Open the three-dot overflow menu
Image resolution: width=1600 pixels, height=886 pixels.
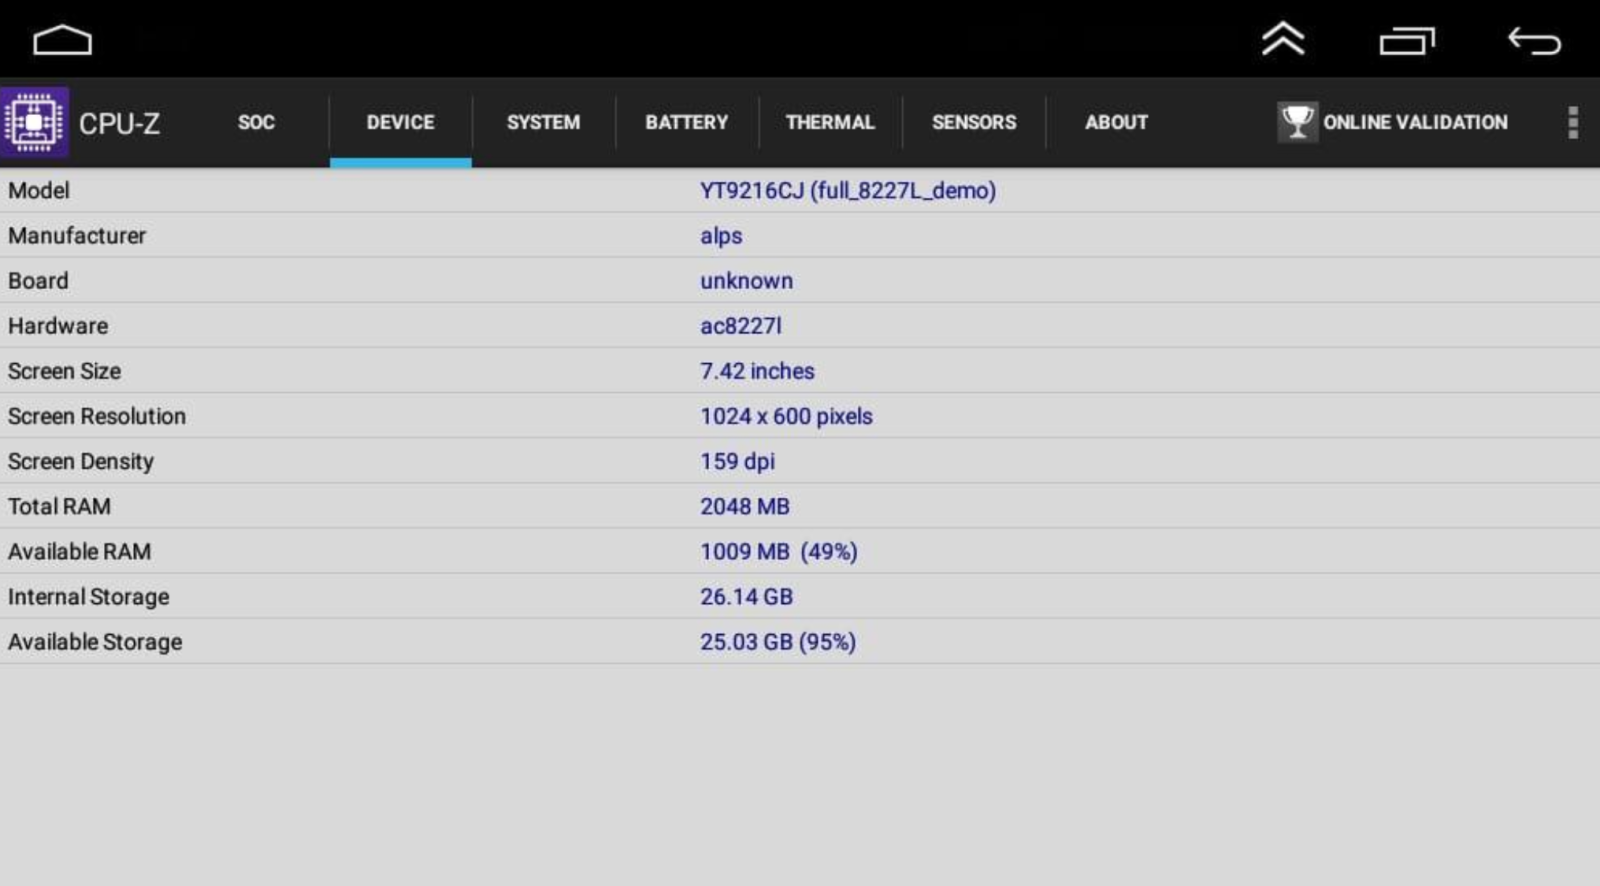click(x=1573, y=122)
